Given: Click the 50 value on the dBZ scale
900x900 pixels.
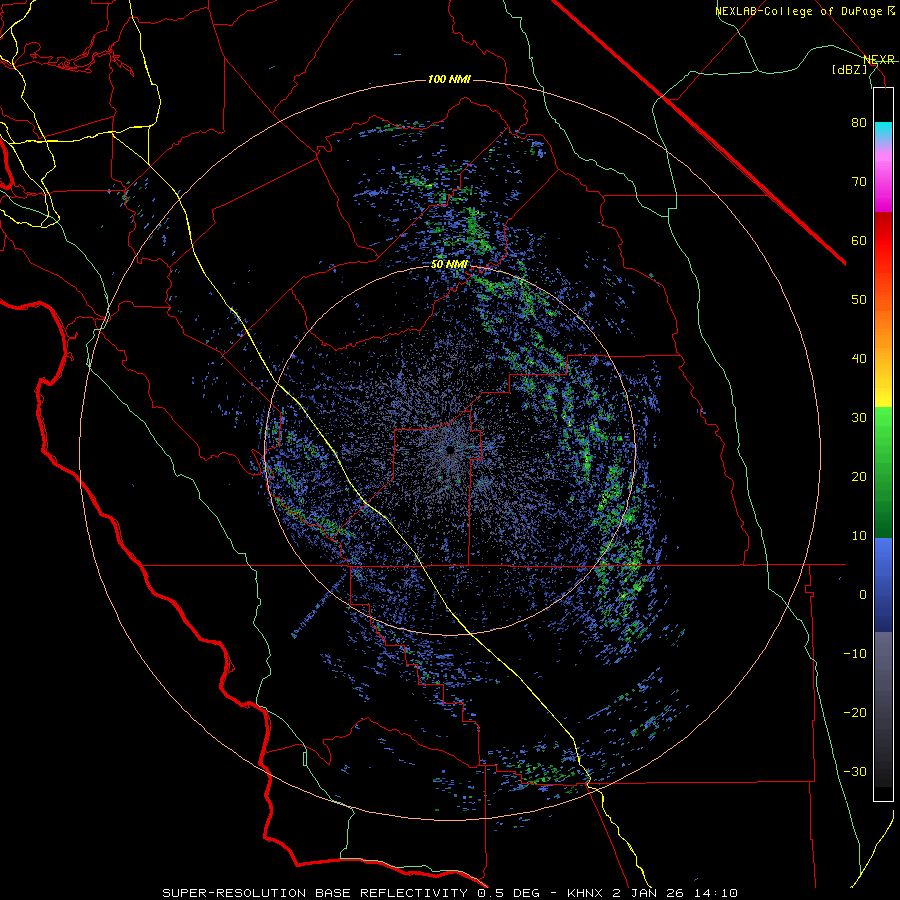Looking at the screenshot, I should (859, 300).
